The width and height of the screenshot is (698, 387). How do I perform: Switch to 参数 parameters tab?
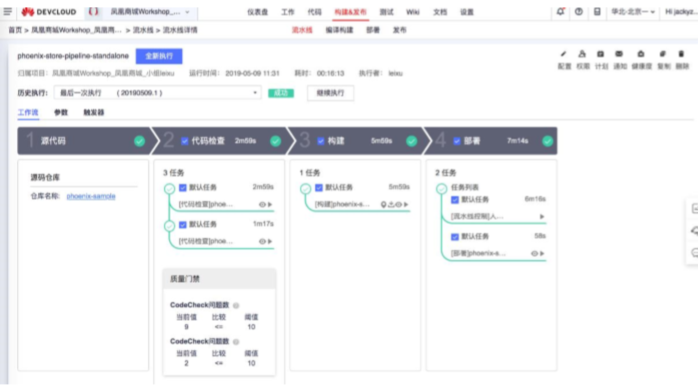(61, 112)
